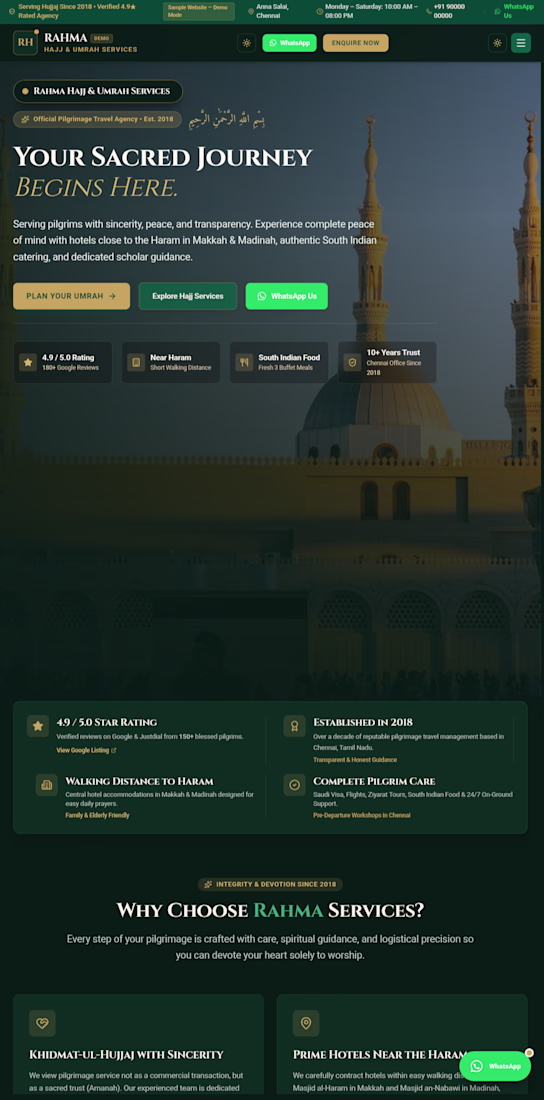The width and height of the screenshot is (544, 1100).
Task: Click the Pre-Departure Workshops in Chennai text
Action: (x=362, y=815)
